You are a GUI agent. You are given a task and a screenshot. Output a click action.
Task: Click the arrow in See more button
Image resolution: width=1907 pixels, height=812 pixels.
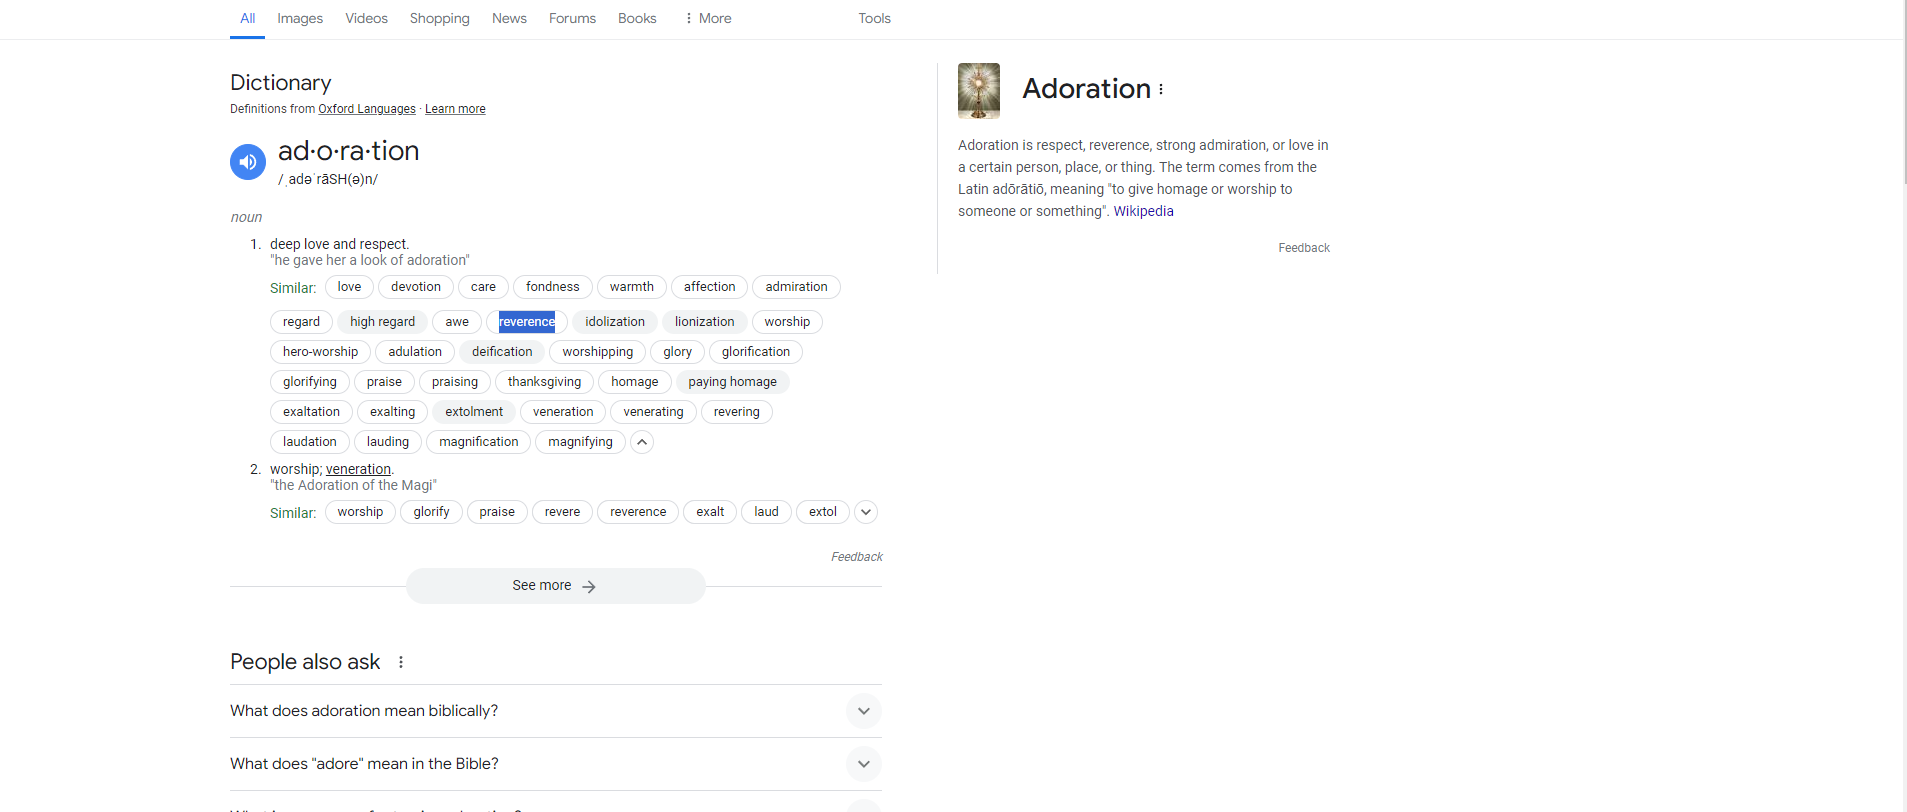coord(589,587)
